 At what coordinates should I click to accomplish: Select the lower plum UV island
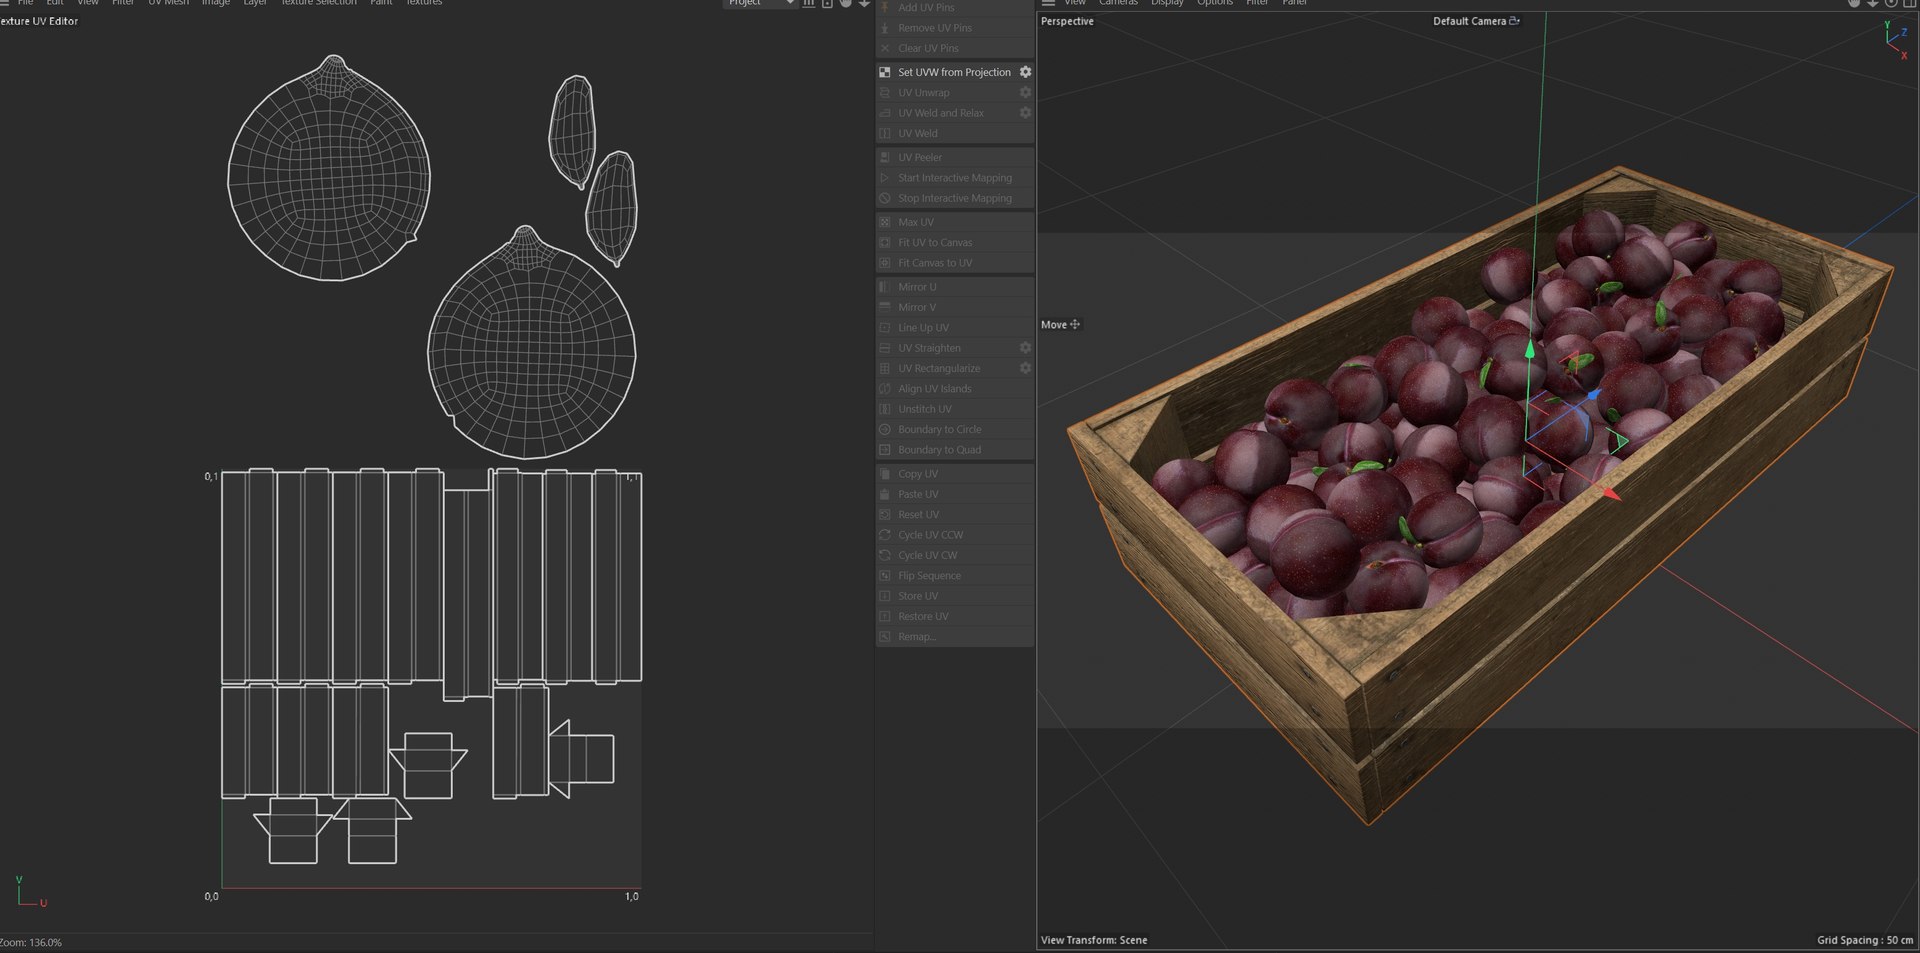tap(531, 345)
